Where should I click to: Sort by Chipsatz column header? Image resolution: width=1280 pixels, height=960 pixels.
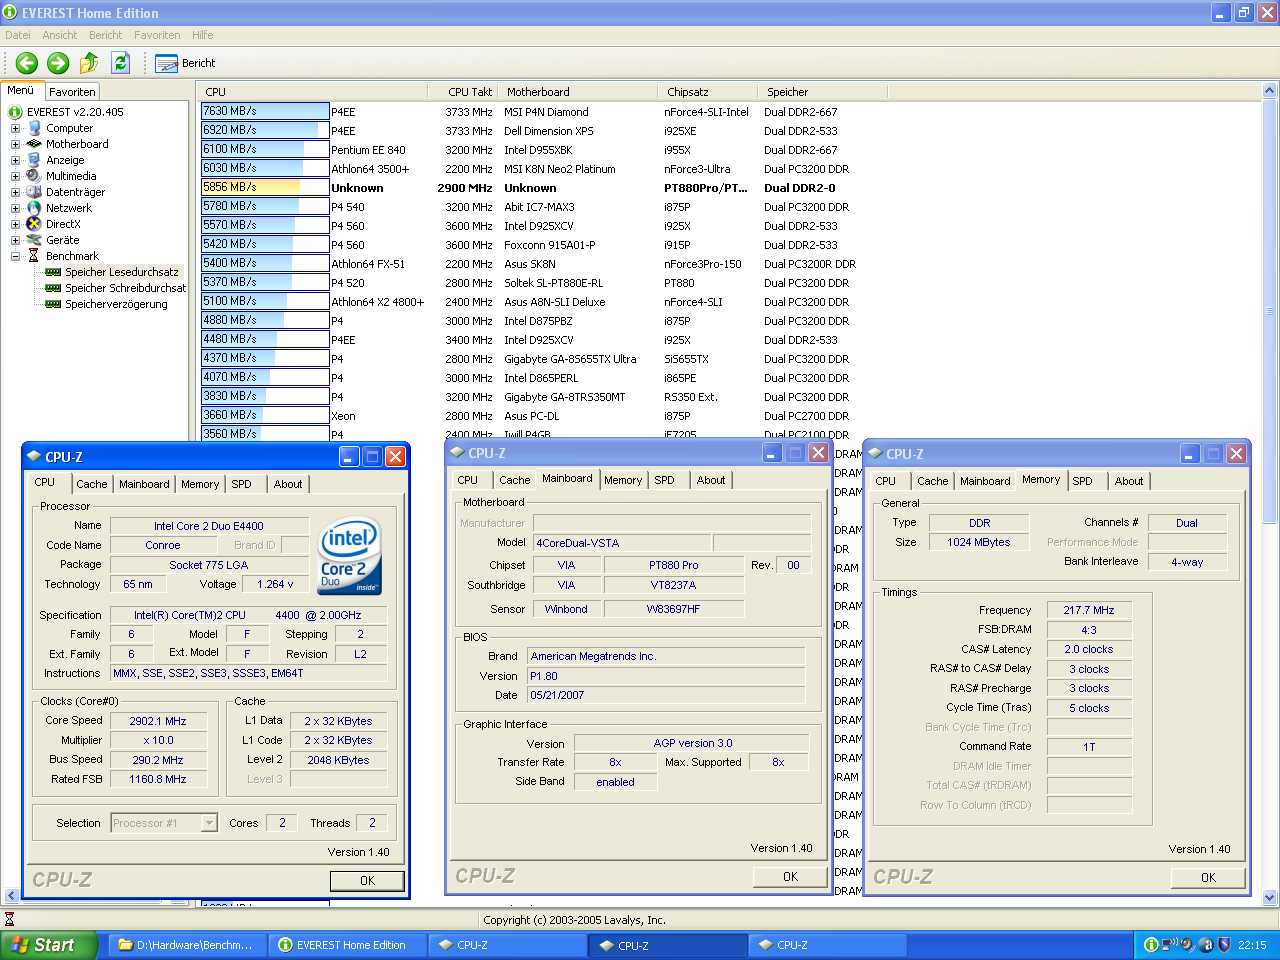click(x=708, y=92)
